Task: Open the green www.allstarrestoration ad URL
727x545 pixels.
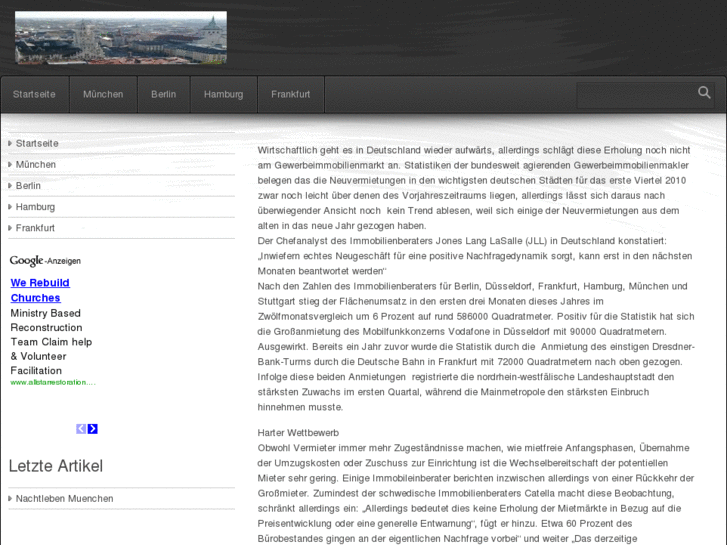Action: [53, 382]
